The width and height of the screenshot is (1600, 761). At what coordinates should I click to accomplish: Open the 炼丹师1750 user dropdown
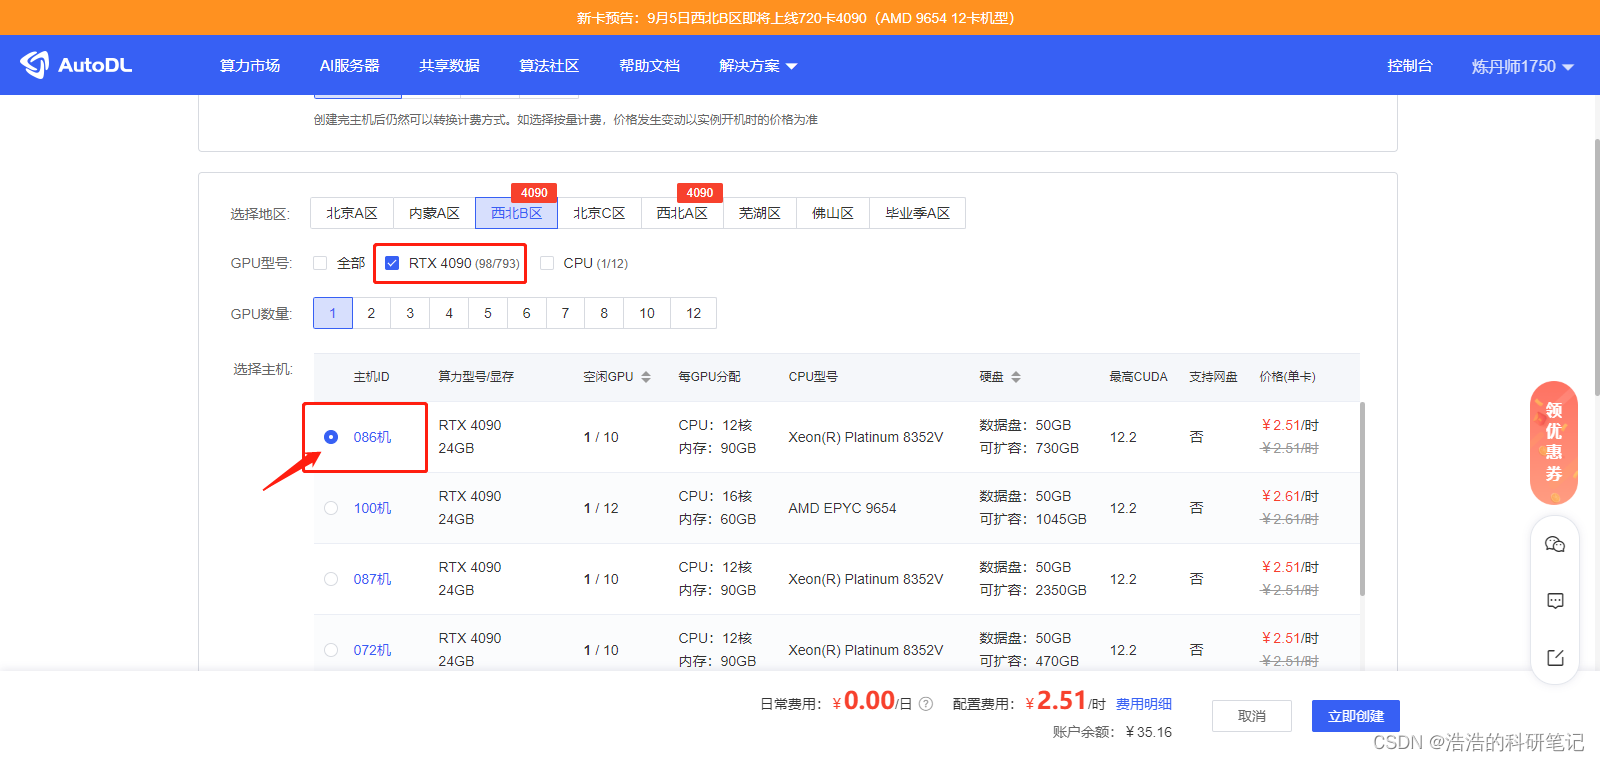click(x=1522, y=66)
